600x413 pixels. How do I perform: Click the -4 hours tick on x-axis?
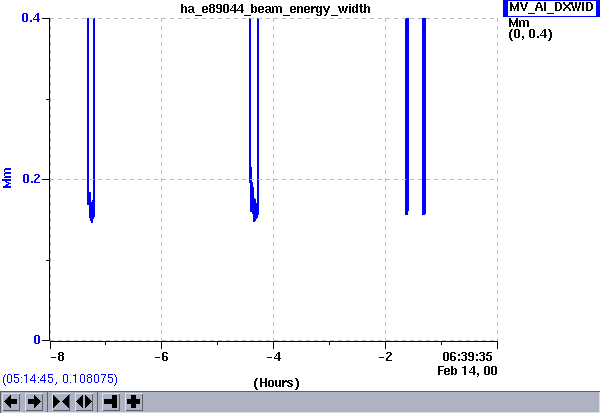point(273,356)
